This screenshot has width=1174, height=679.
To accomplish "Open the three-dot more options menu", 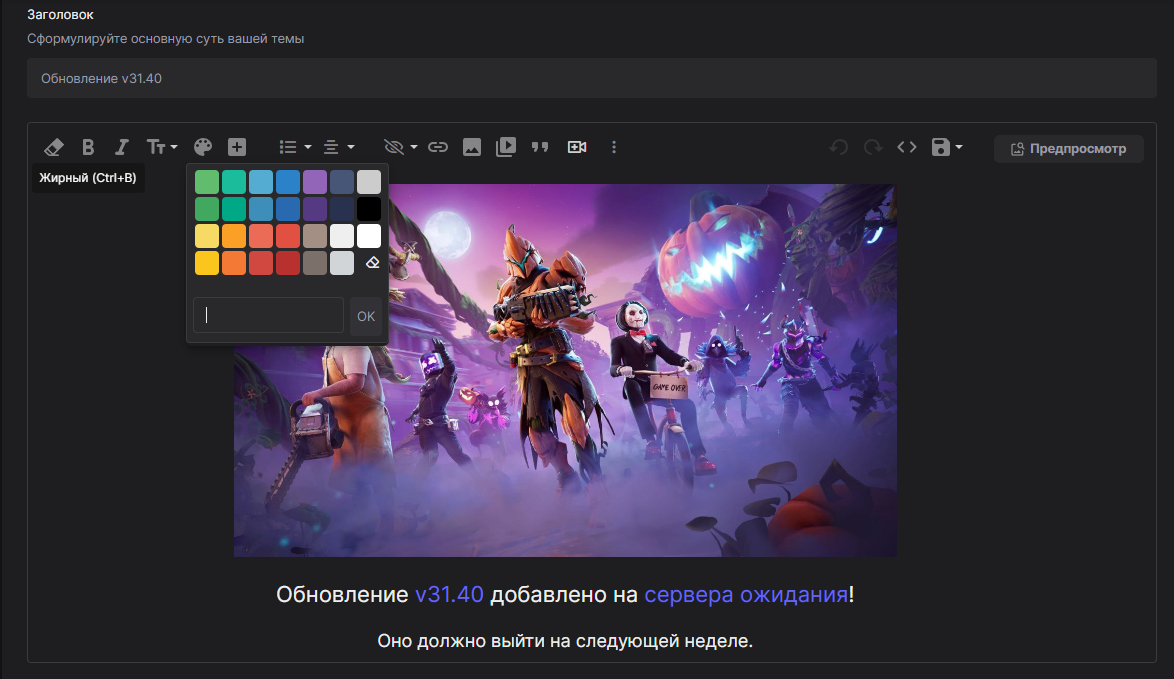I will click(614, 147).
